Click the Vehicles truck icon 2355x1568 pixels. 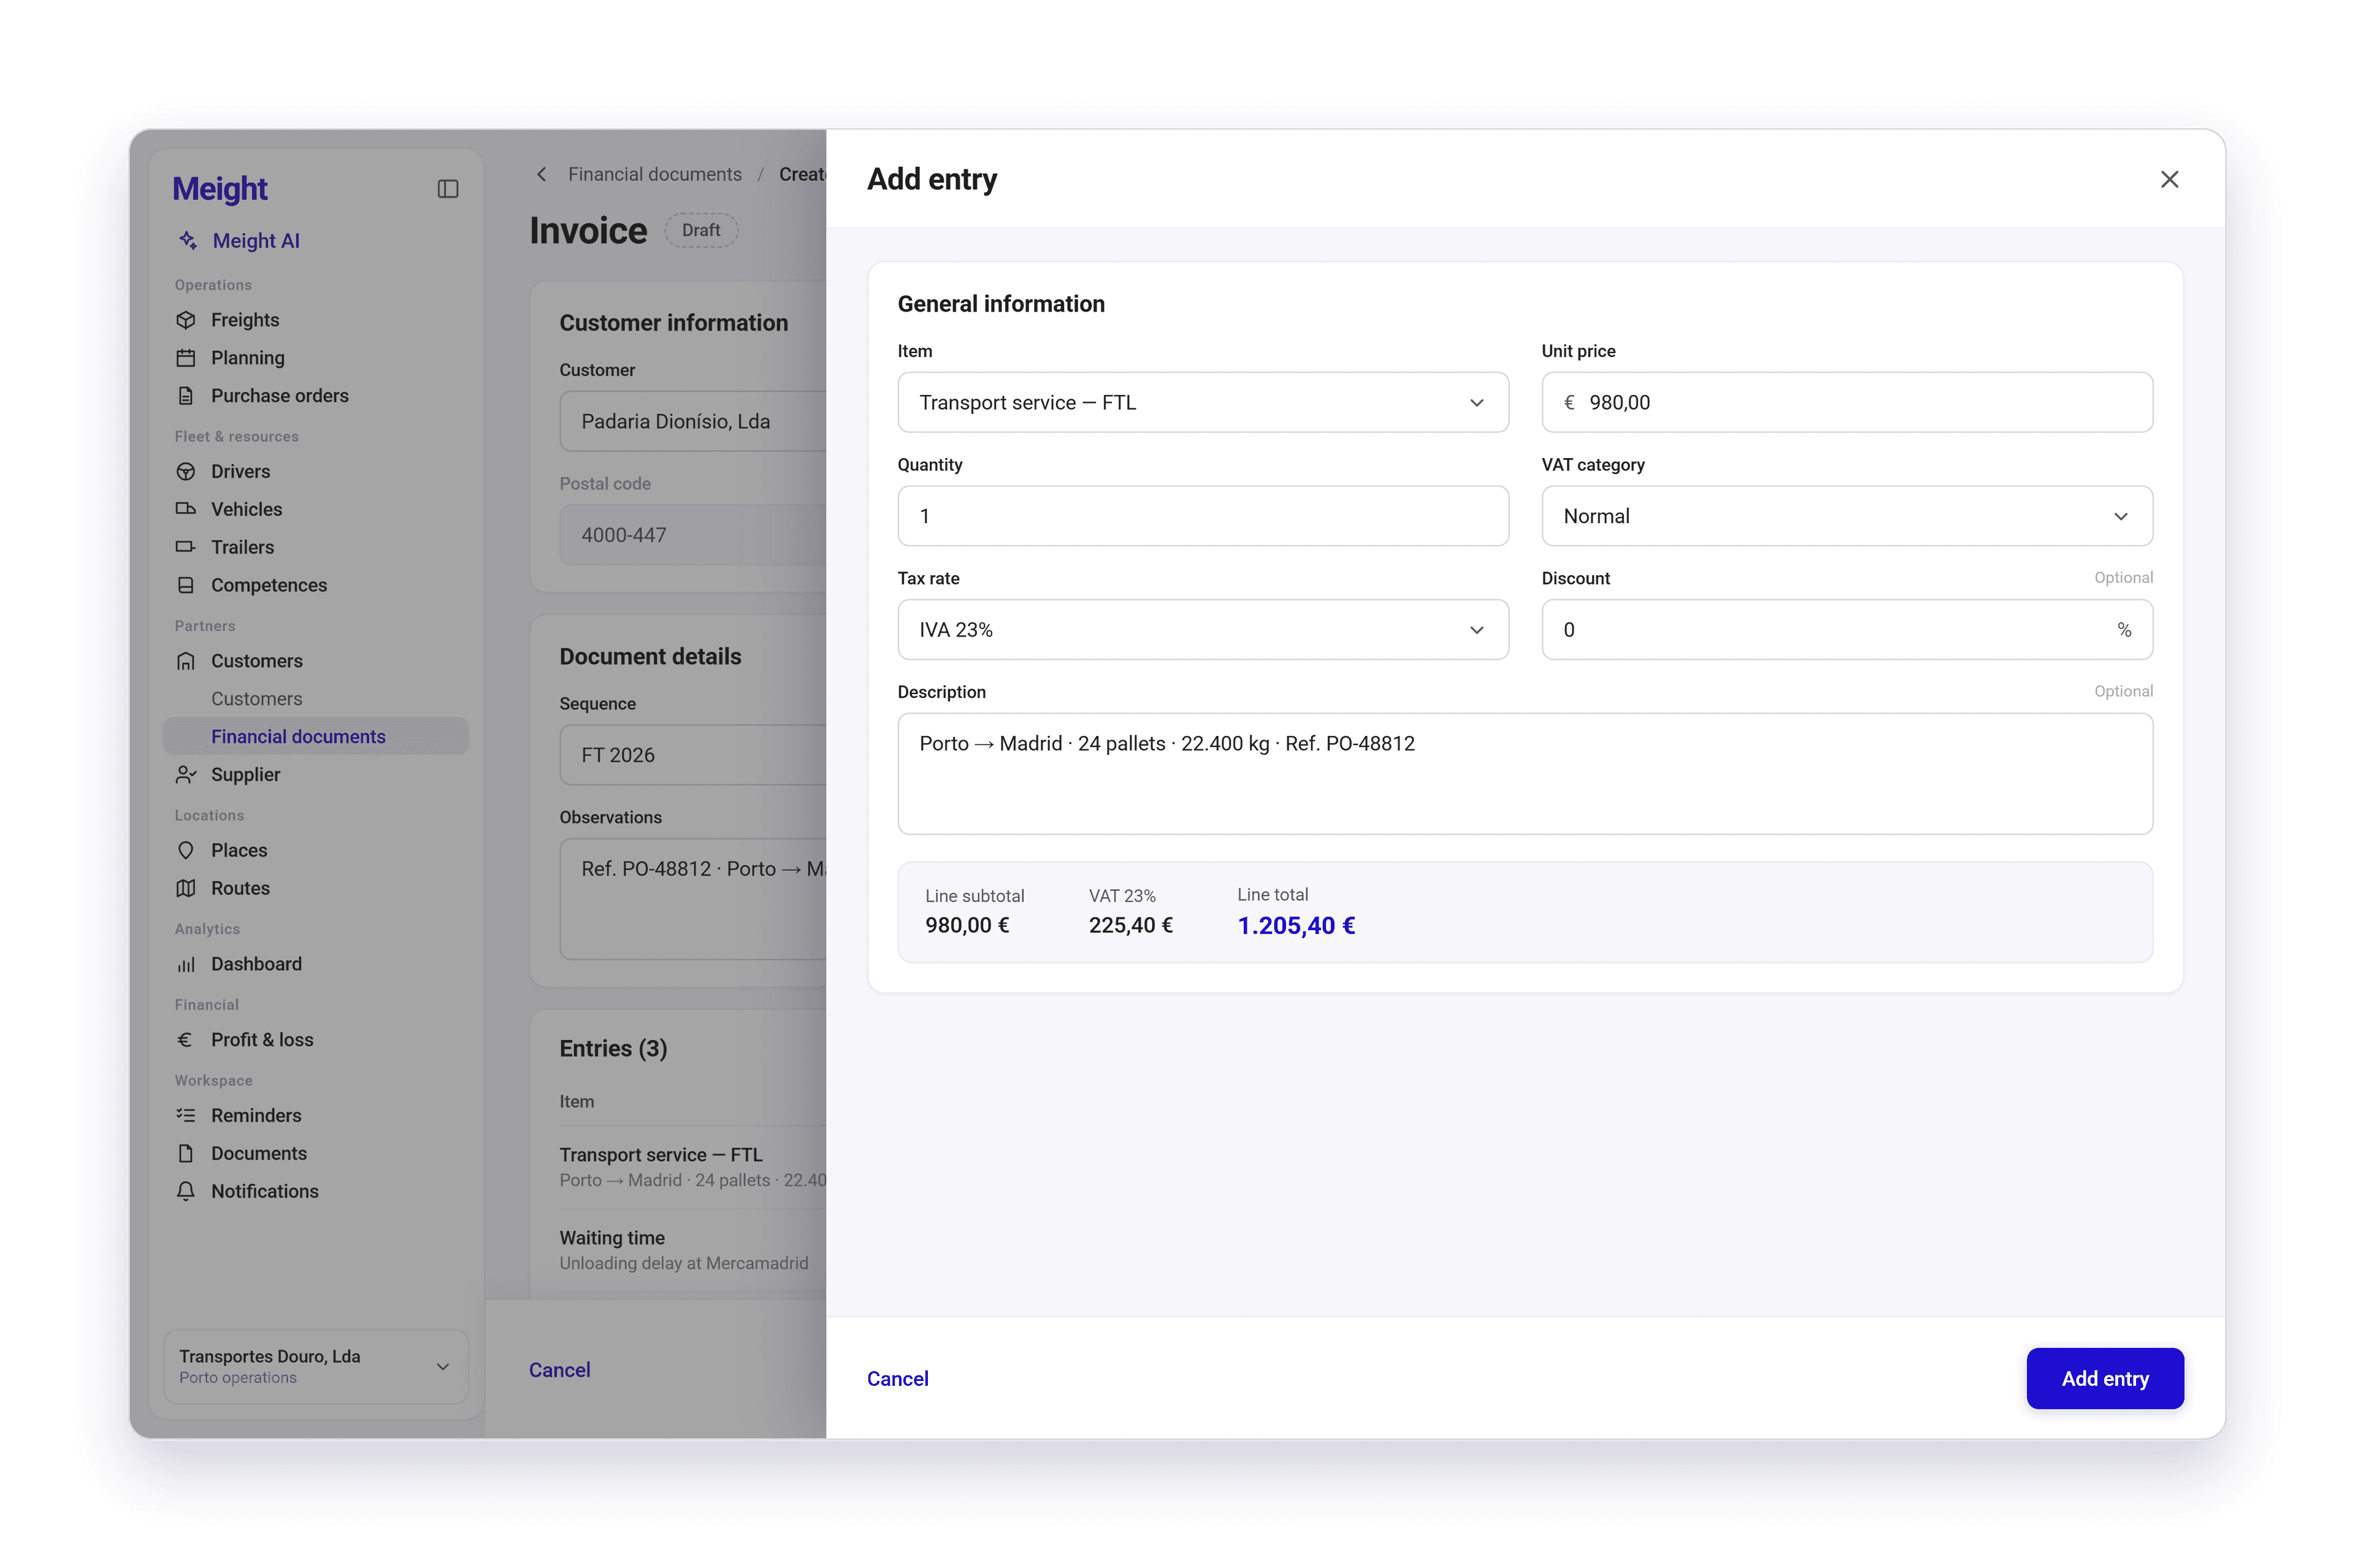tap(186, 509)
